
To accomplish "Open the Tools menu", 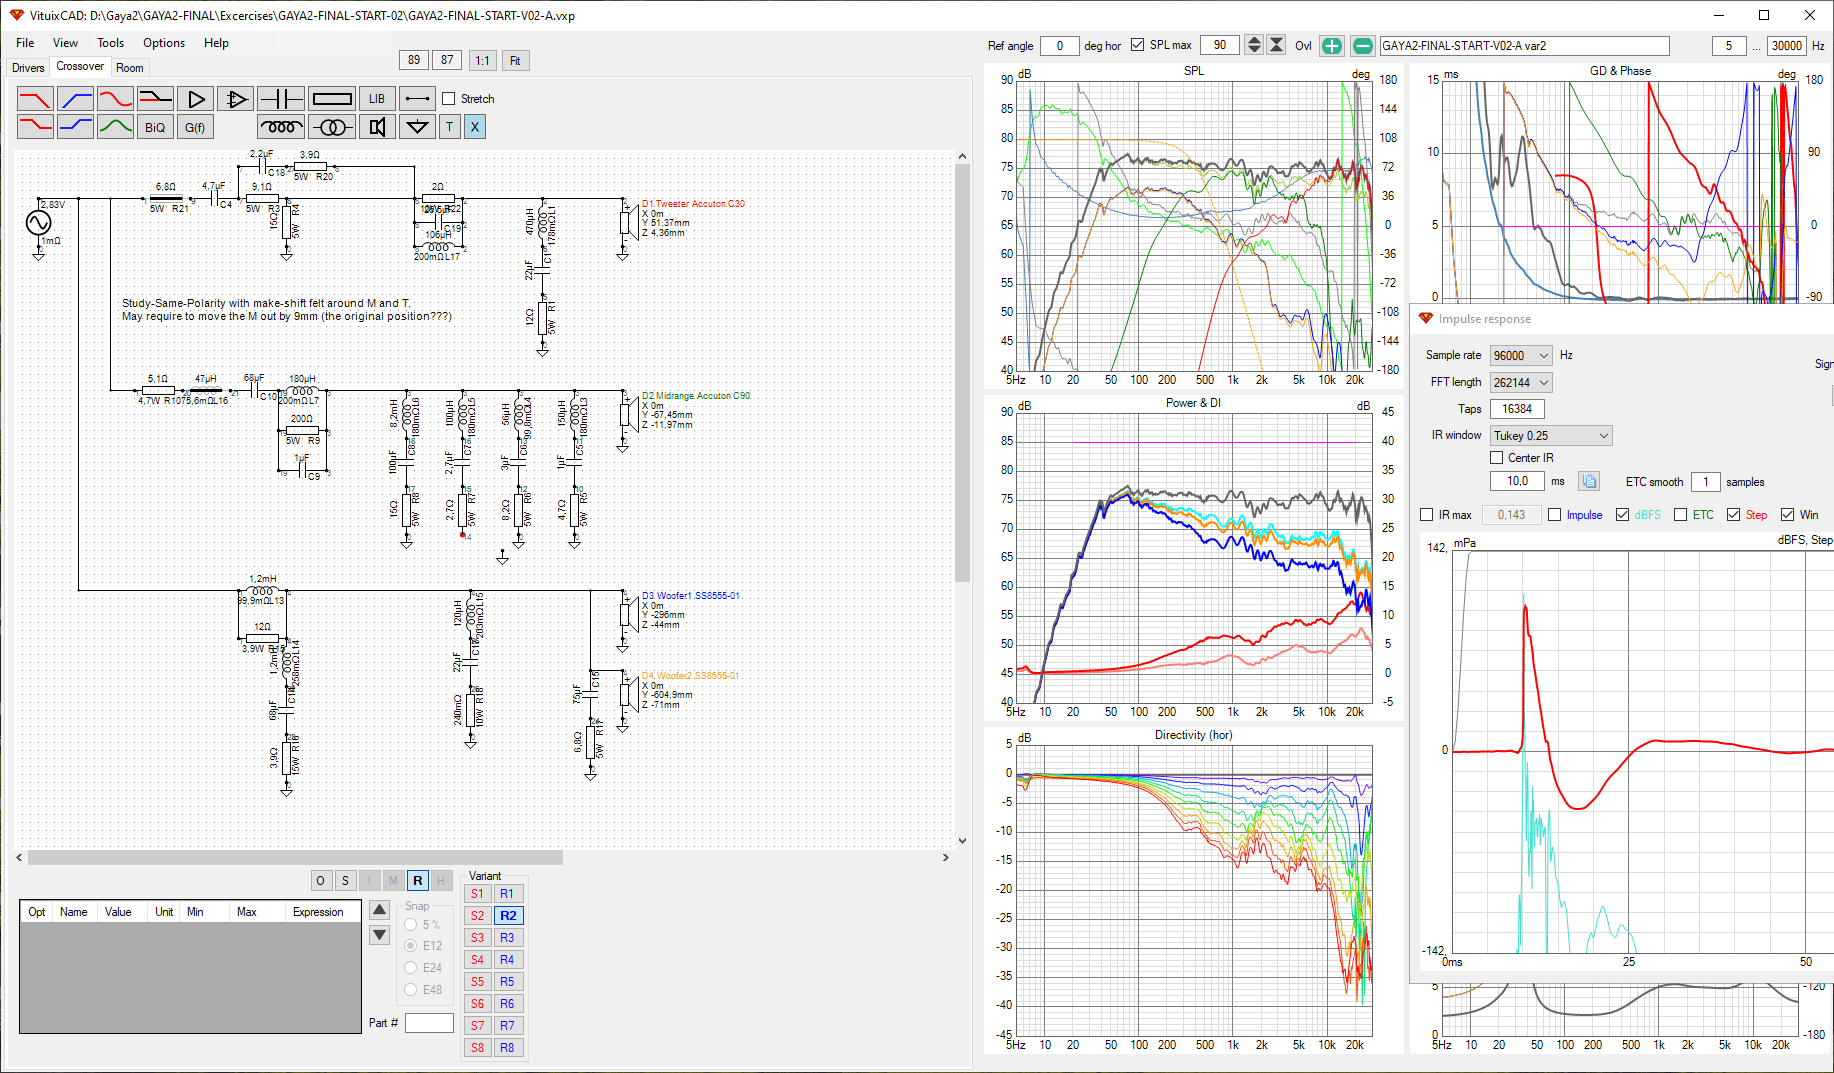I will point(110,43).
